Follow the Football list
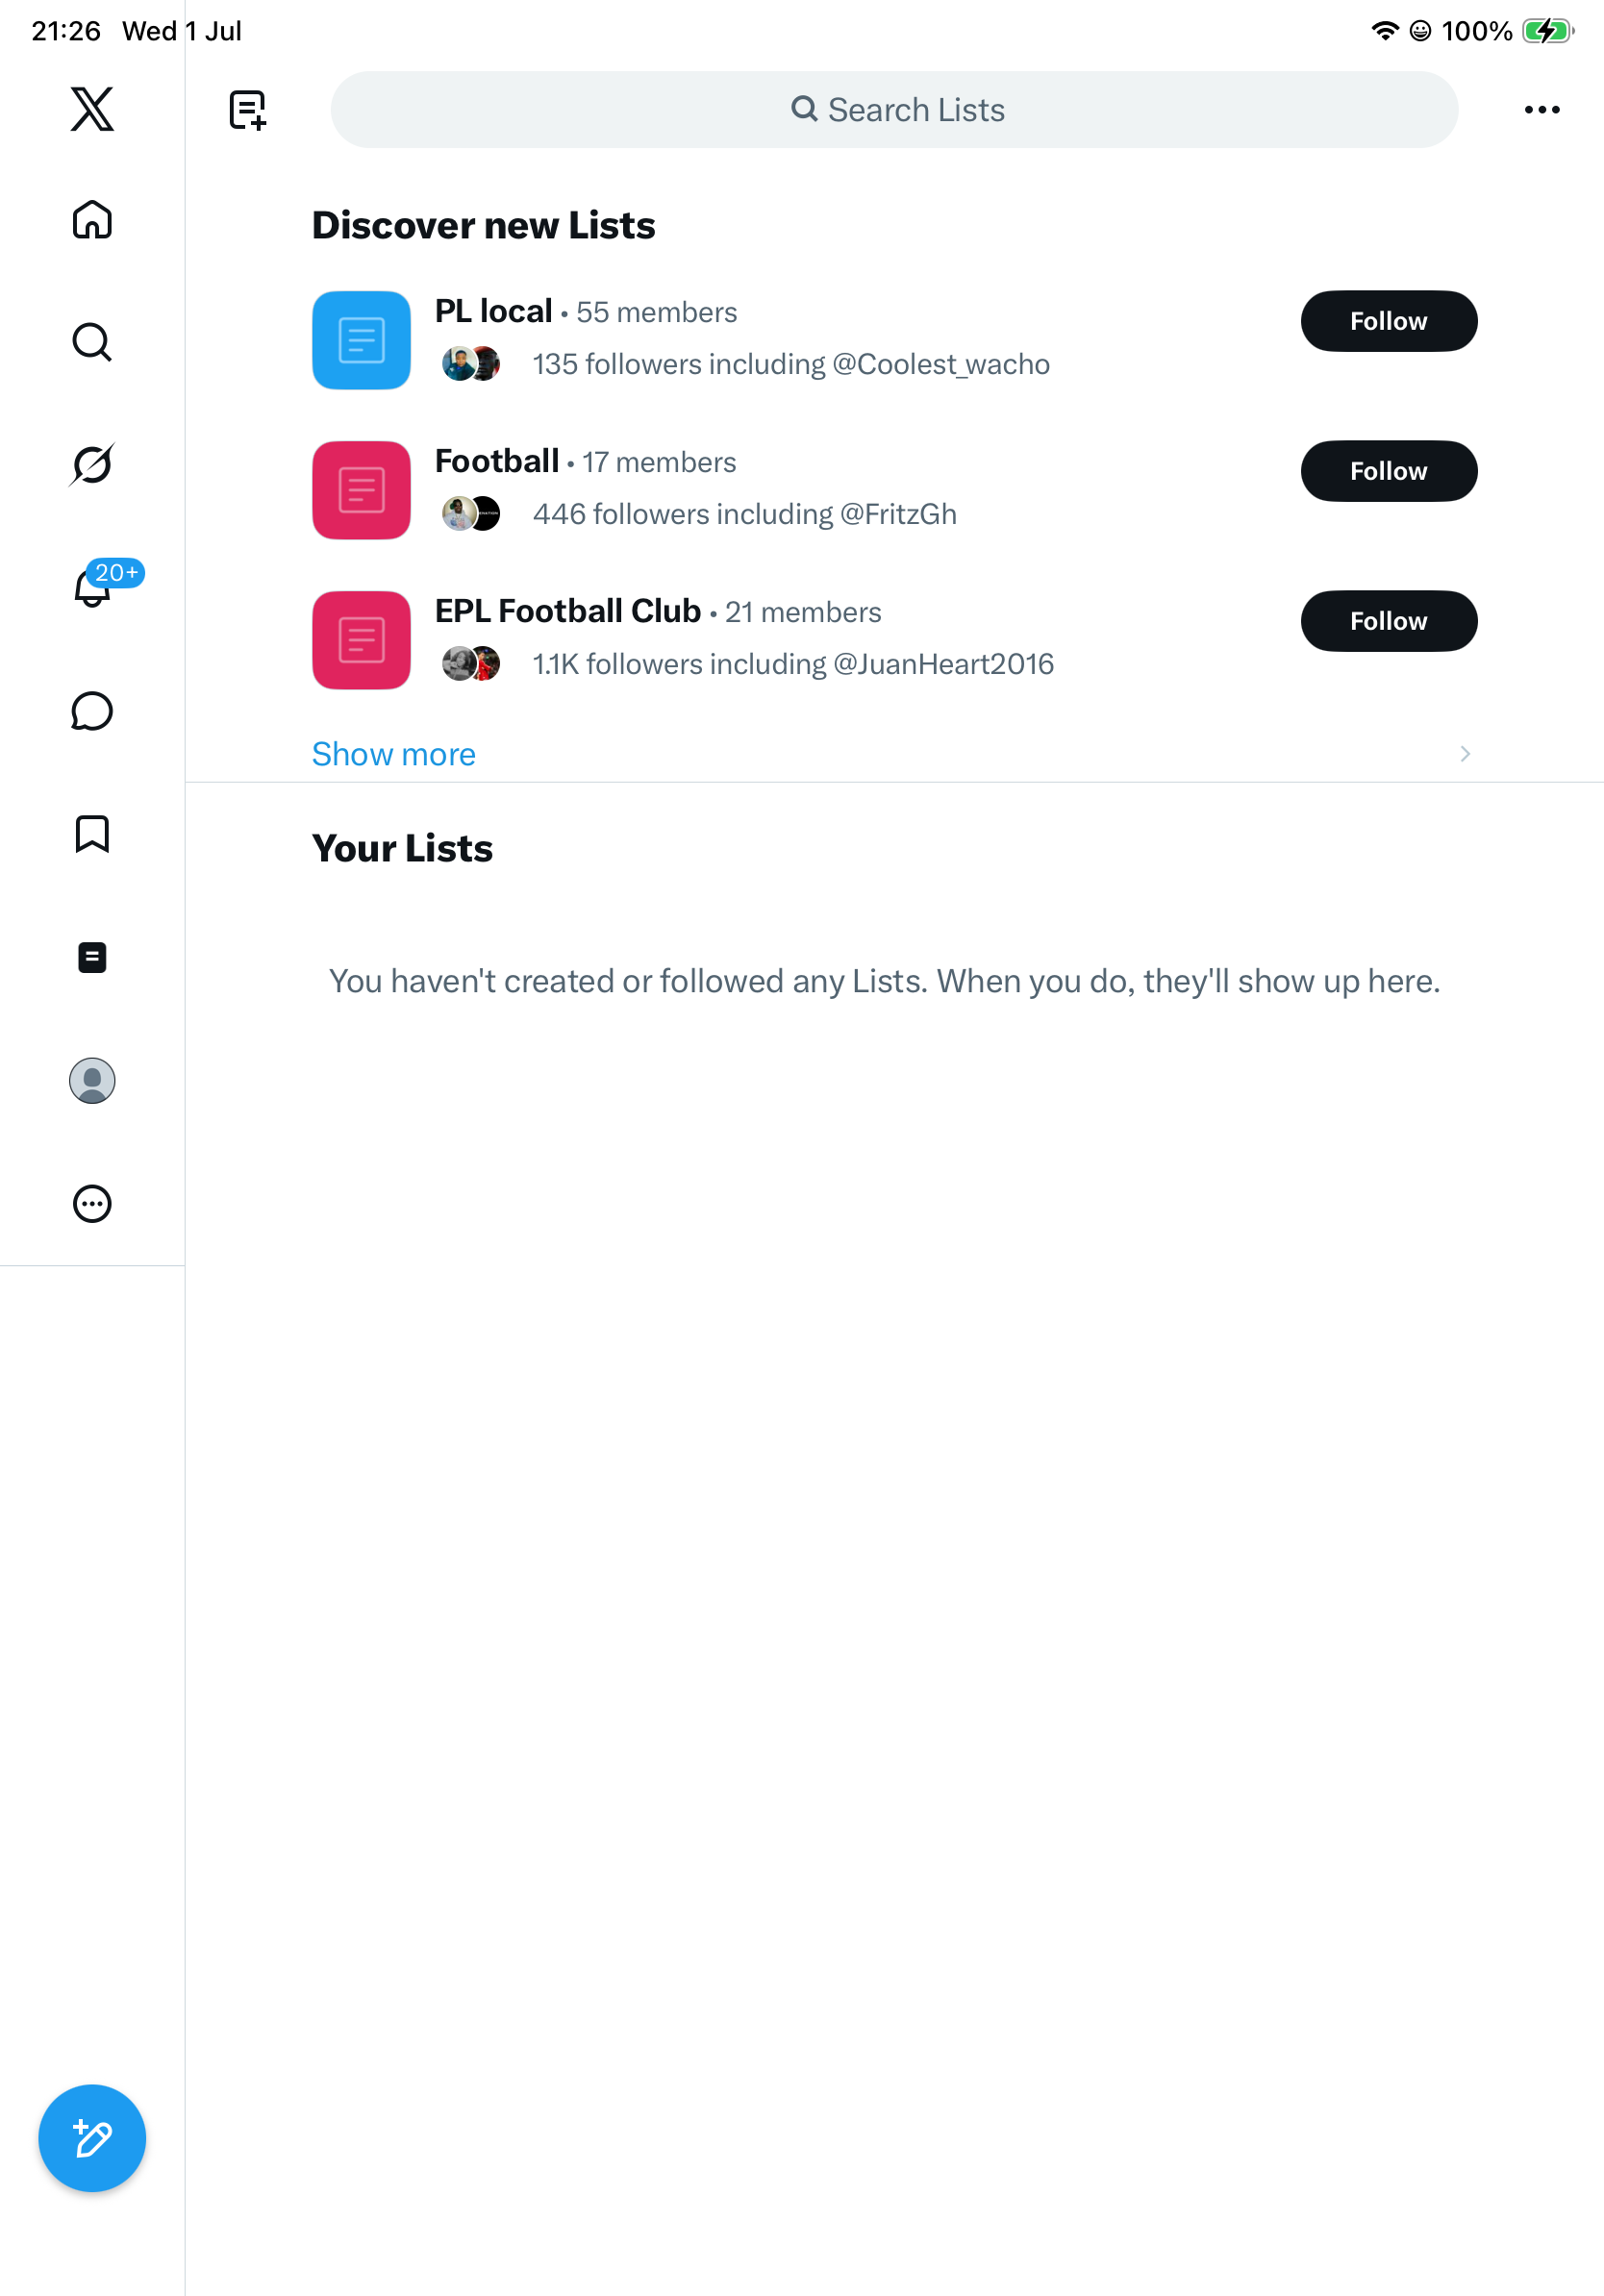This screenshot has width=1604, height=2296. [x=1388, y=471]
